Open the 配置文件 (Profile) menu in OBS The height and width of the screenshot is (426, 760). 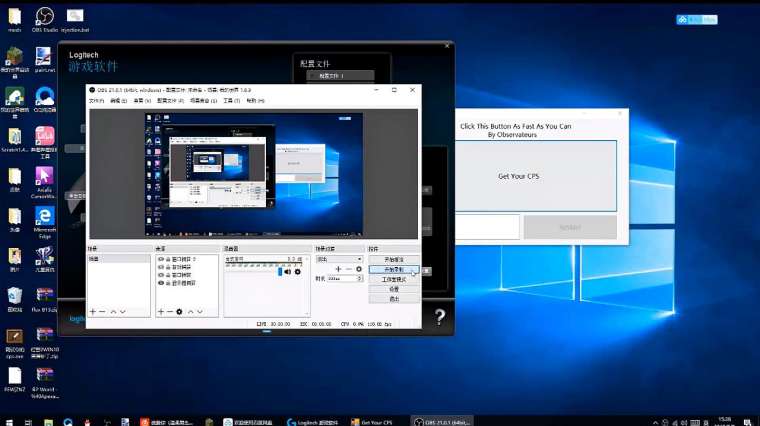coord(170,101)
